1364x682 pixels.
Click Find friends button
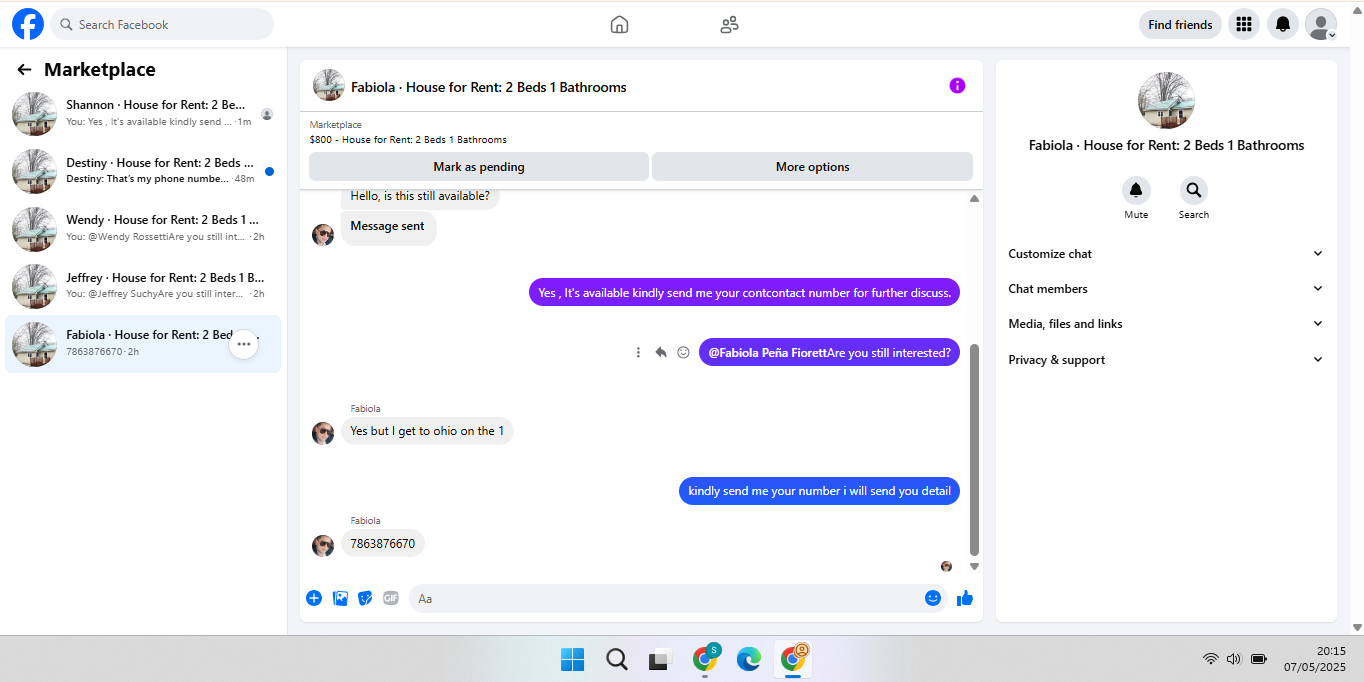[1180, 25]
